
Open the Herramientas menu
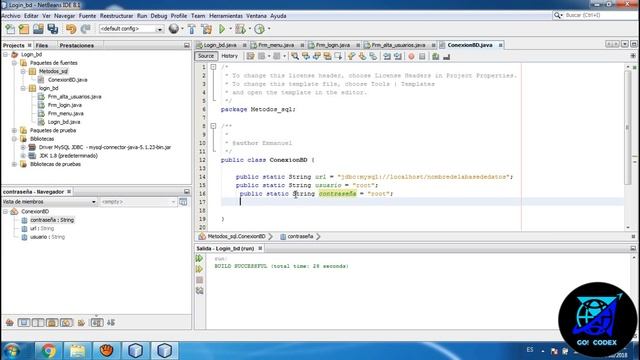[226, 16]
